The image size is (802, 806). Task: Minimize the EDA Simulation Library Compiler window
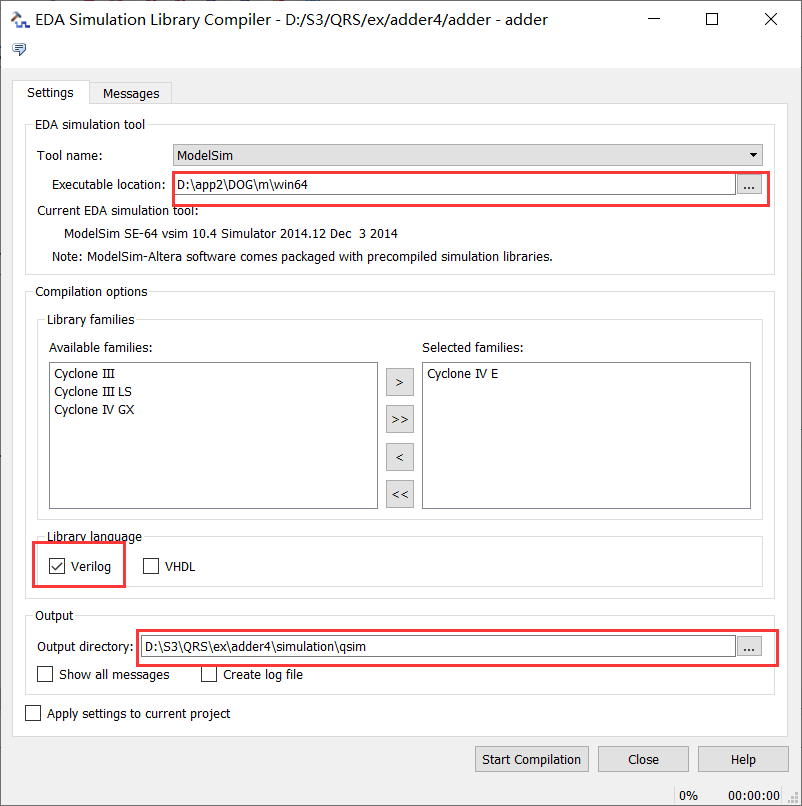point(654,19)
